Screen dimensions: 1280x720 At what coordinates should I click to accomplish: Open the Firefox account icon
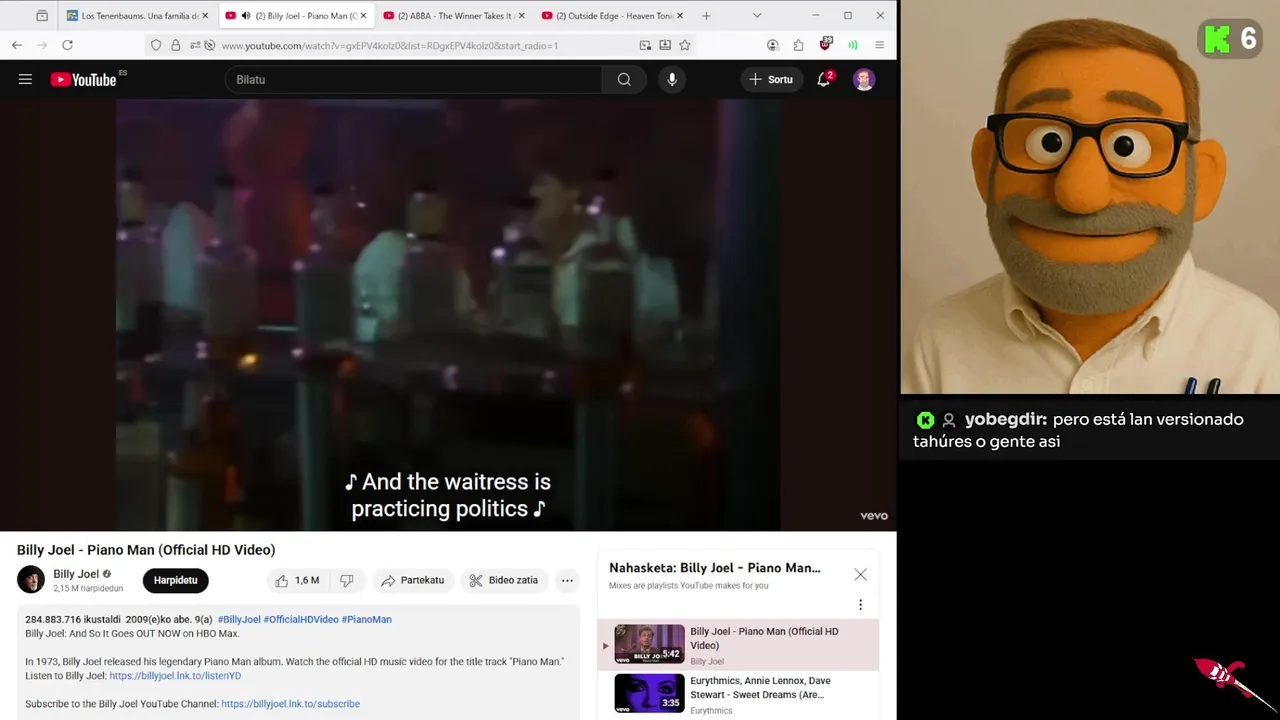pyautogui.click(x=772, y=45)
